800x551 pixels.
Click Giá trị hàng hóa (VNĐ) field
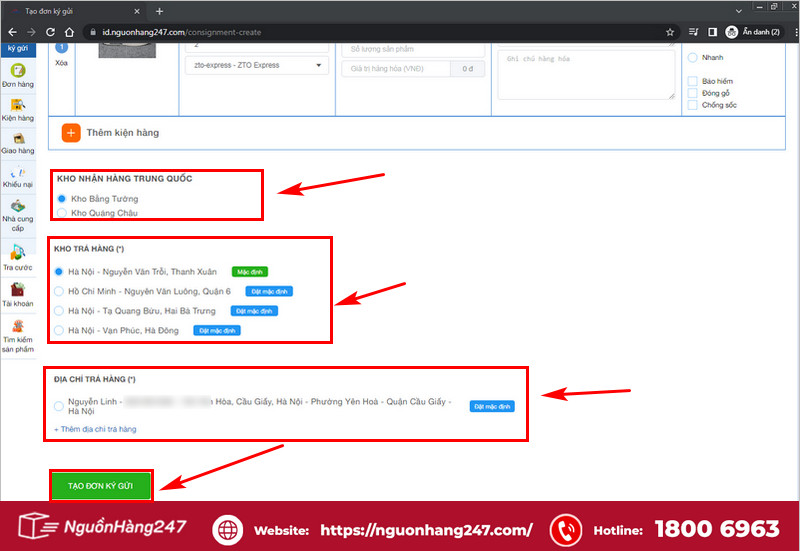396,69
